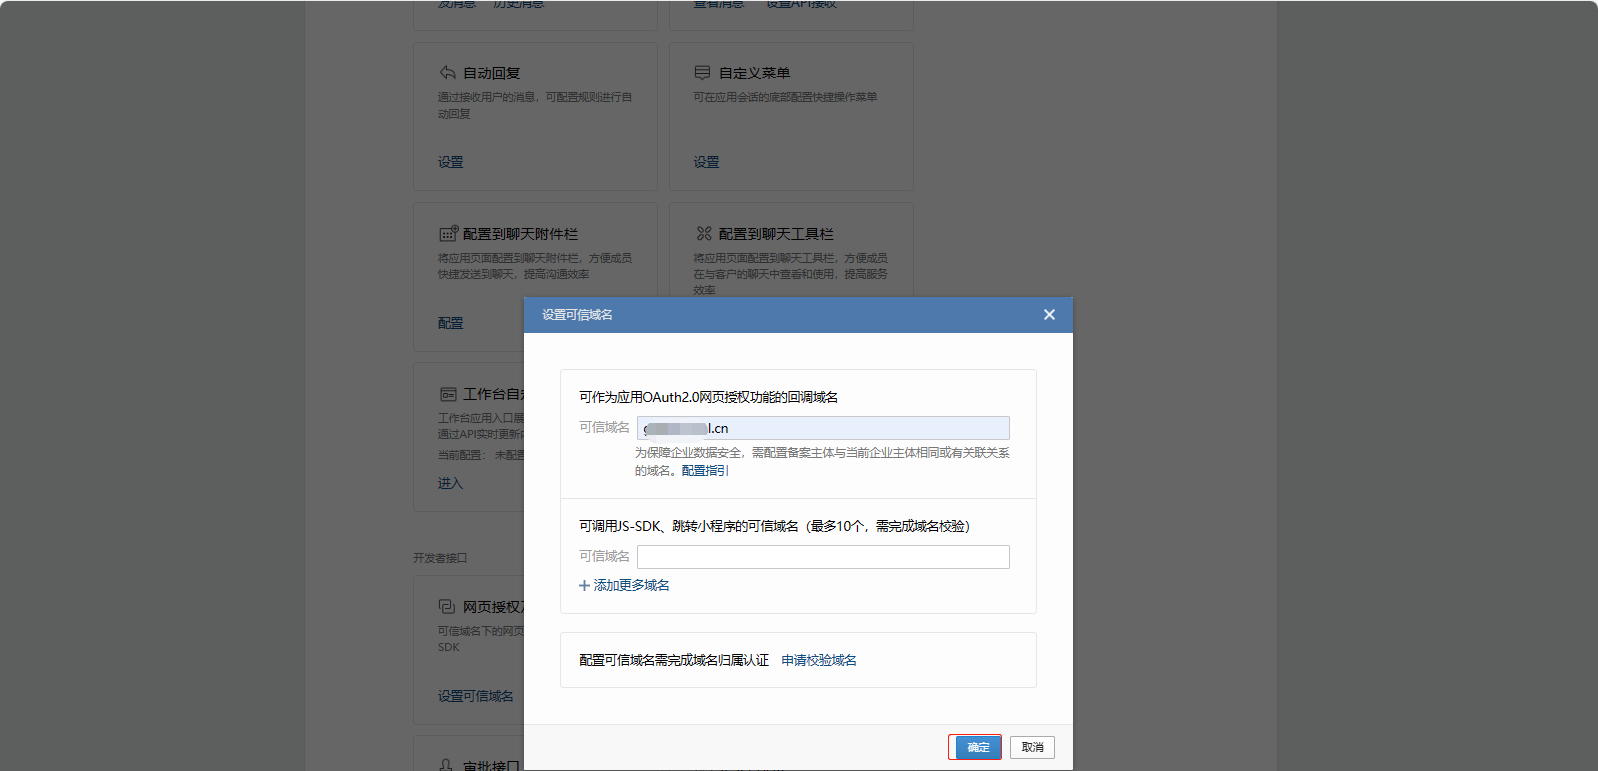Viewport: 1598px width, 771px height.
Task: Click 配置 under 配置到聊天附件栏
Action: click(x=450, y=323)
